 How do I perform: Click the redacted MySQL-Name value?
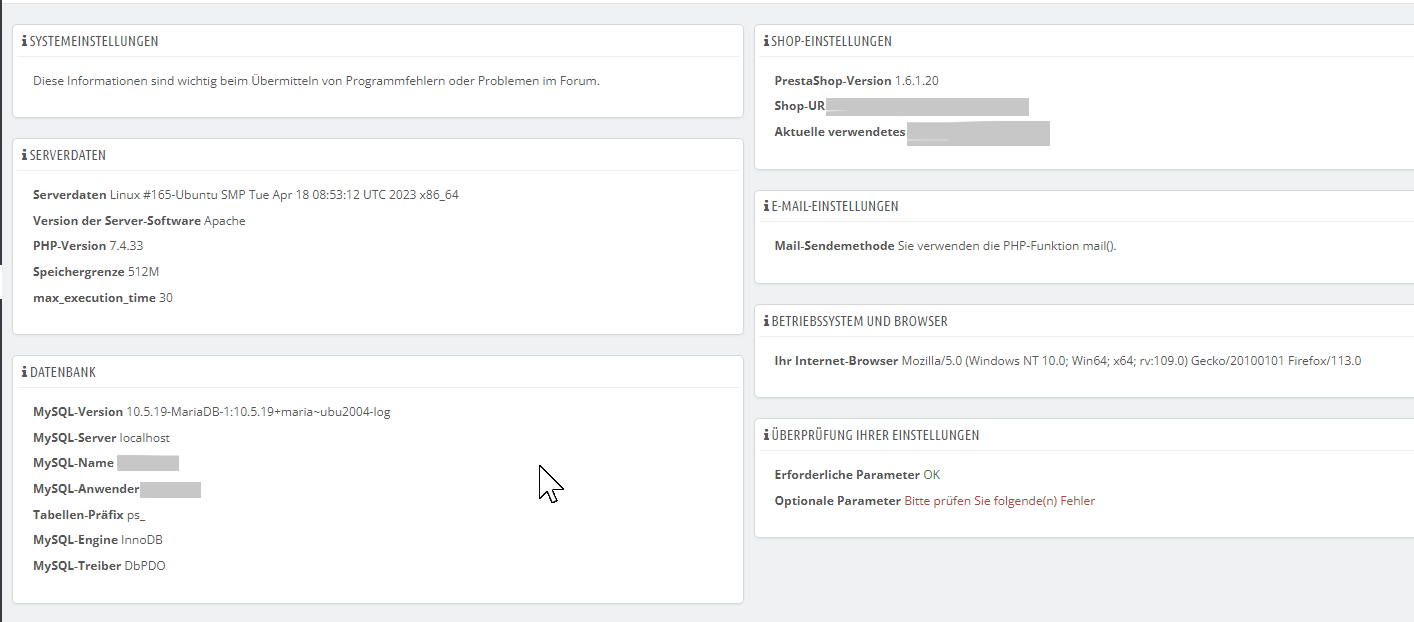coord(148,463)
